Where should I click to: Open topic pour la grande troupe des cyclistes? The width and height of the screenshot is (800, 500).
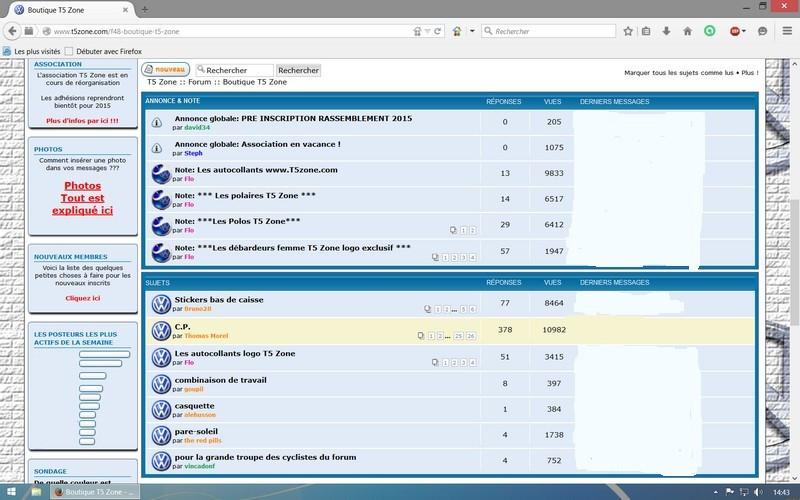(265, 457)
